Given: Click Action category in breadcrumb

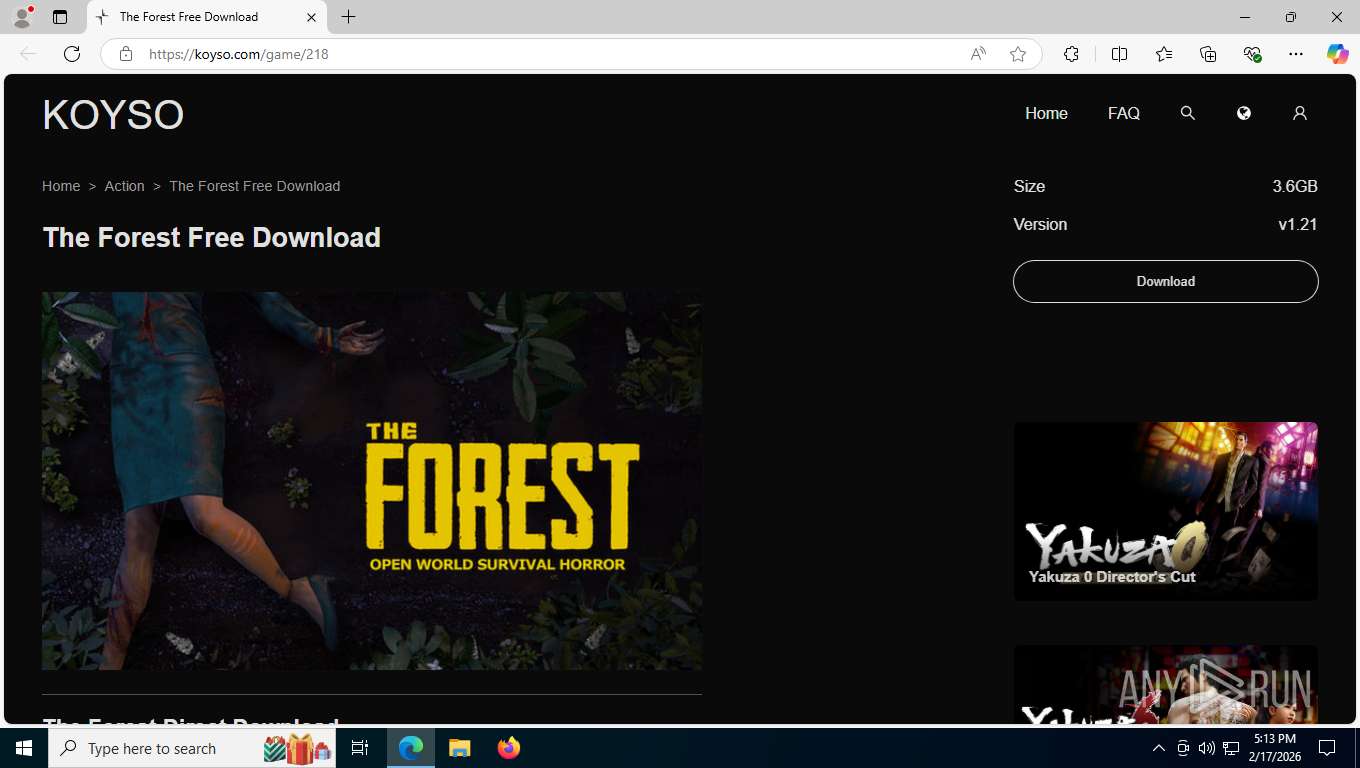Looking at the screenshot, I should pos(124,186).
